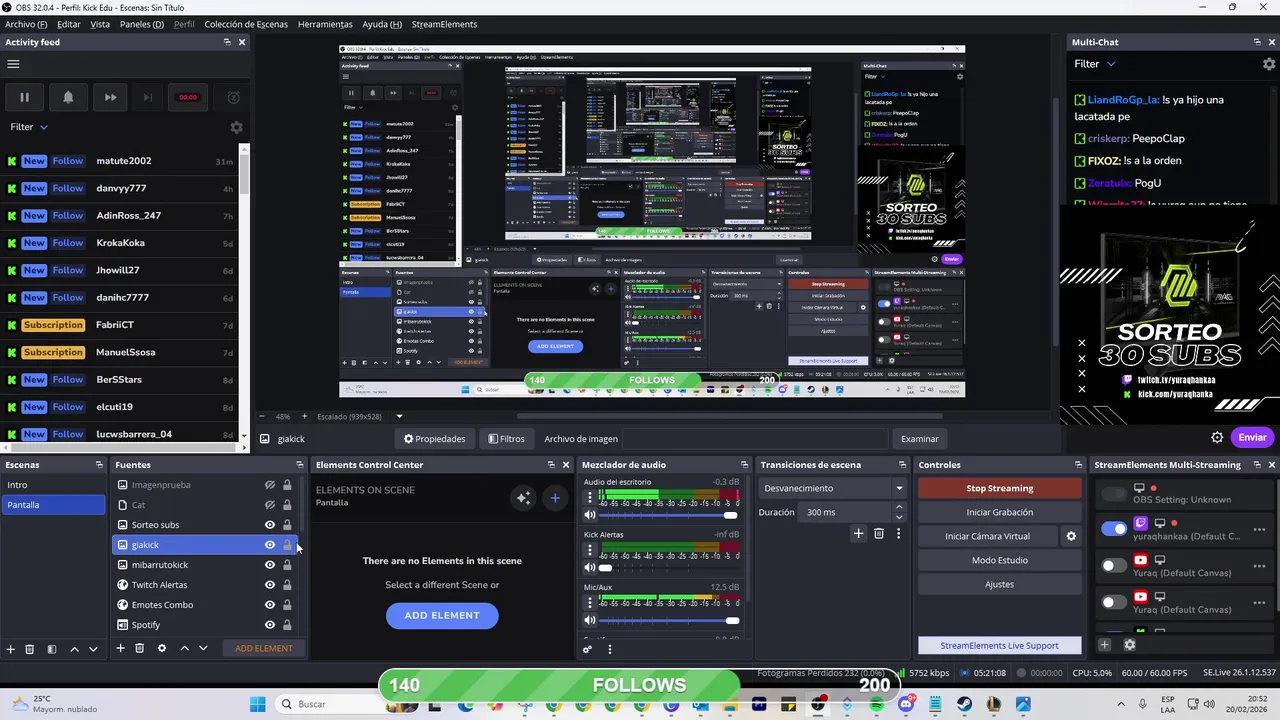Hide the giakick source
Screen dimensions: 1280x720
click(269, 545)
